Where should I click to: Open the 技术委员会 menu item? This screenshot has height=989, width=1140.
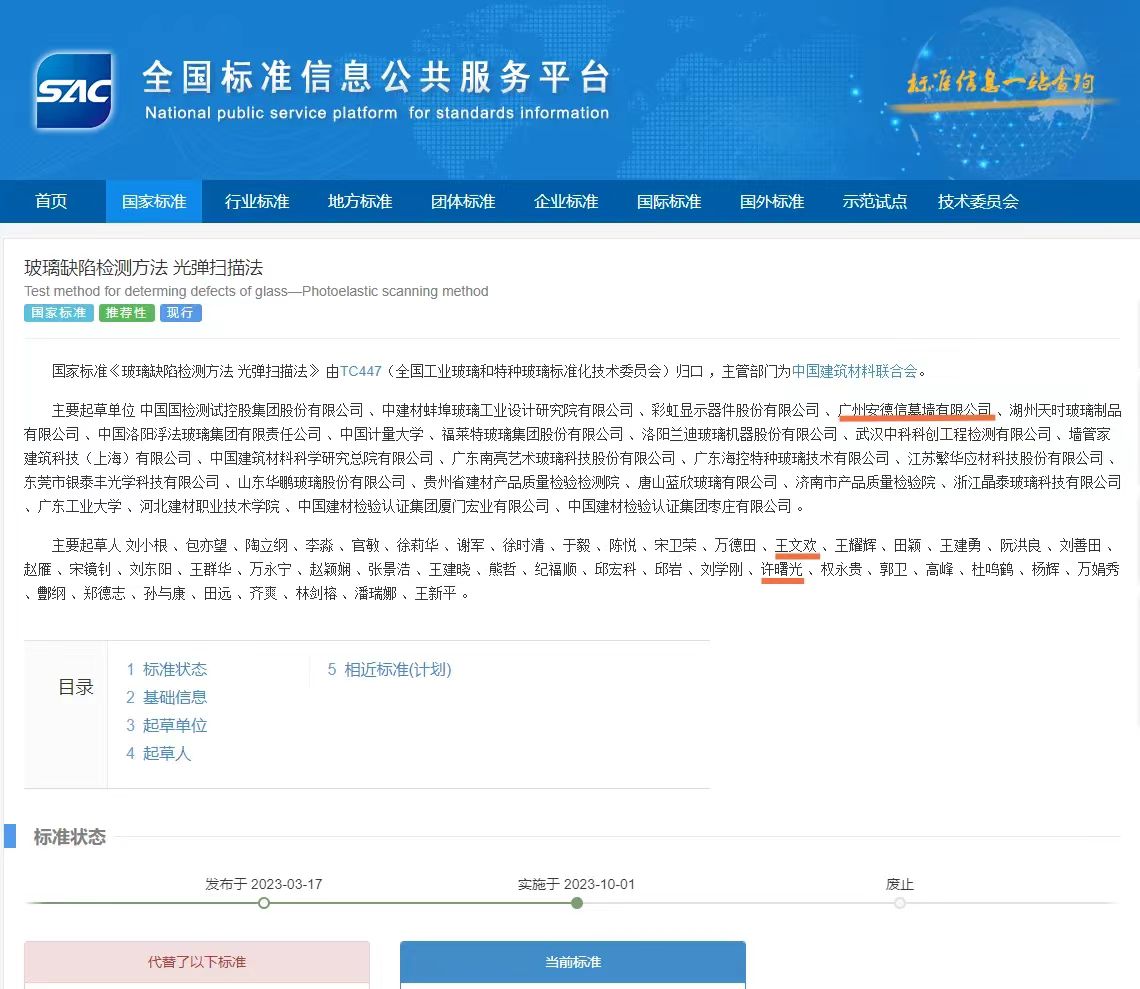click(x=978, y=201)
